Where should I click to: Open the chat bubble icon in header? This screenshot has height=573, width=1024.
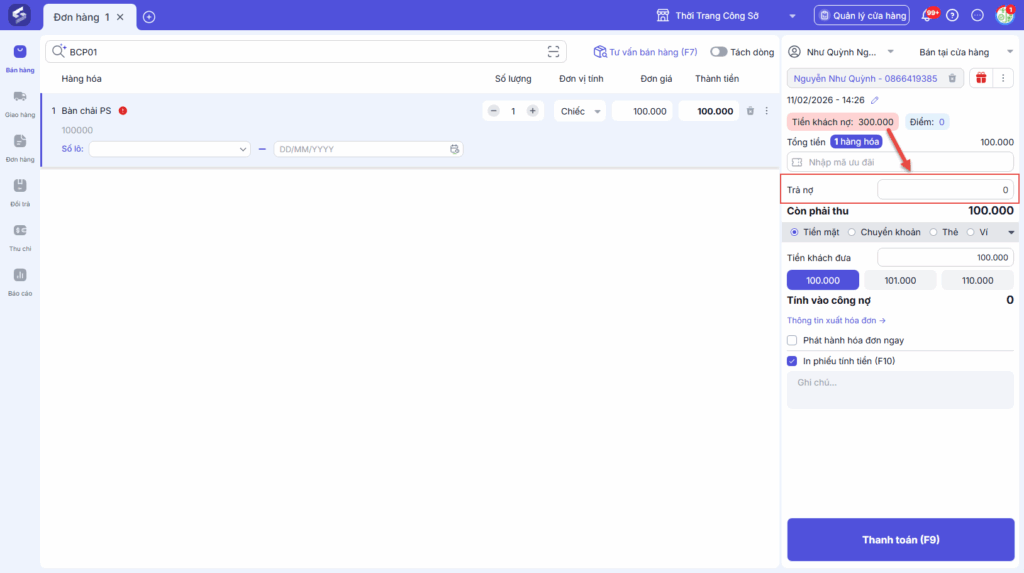click(977, 15)
